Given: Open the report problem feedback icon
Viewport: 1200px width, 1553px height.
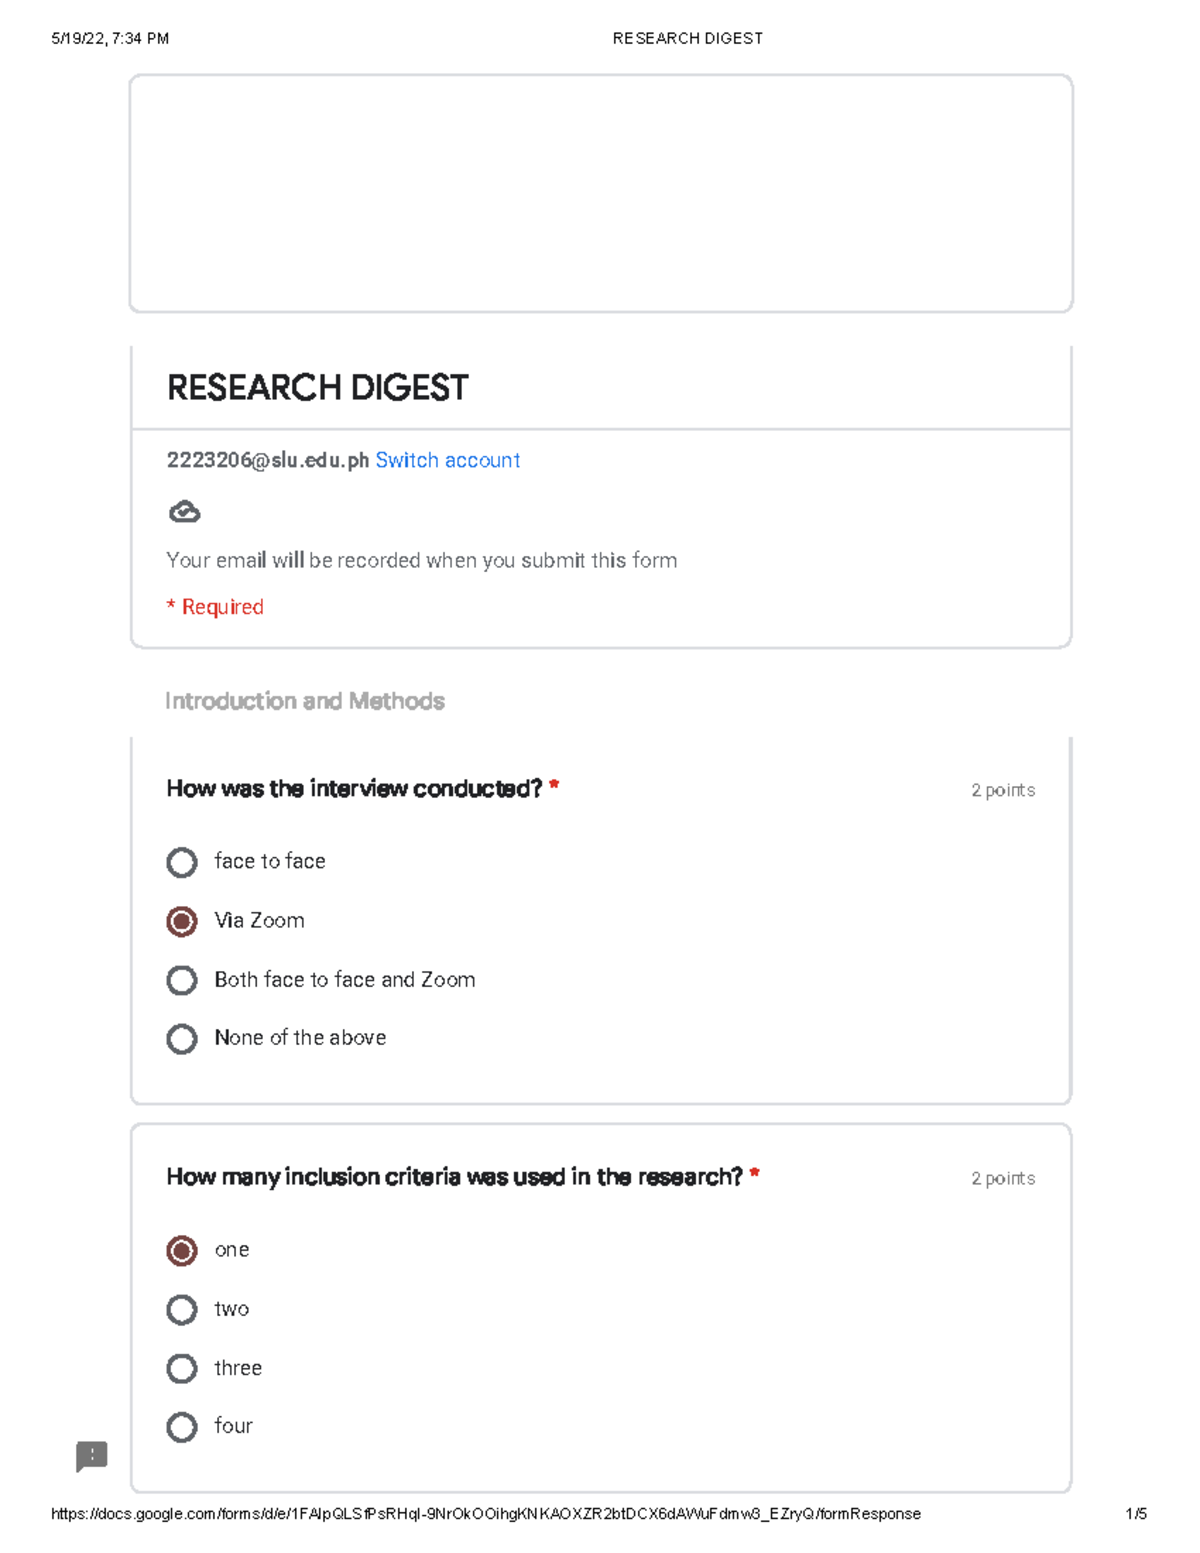Looking at the screenshot, I should 91,1456.
